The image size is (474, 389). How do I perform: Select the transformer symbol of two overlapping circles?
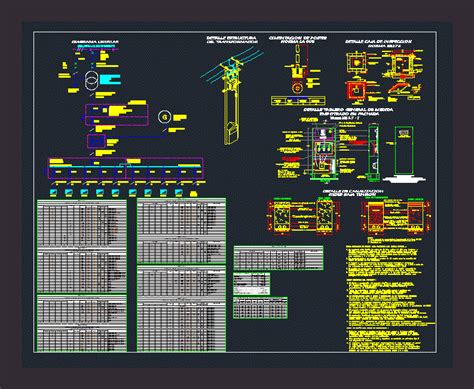click(x=92, y=80)
